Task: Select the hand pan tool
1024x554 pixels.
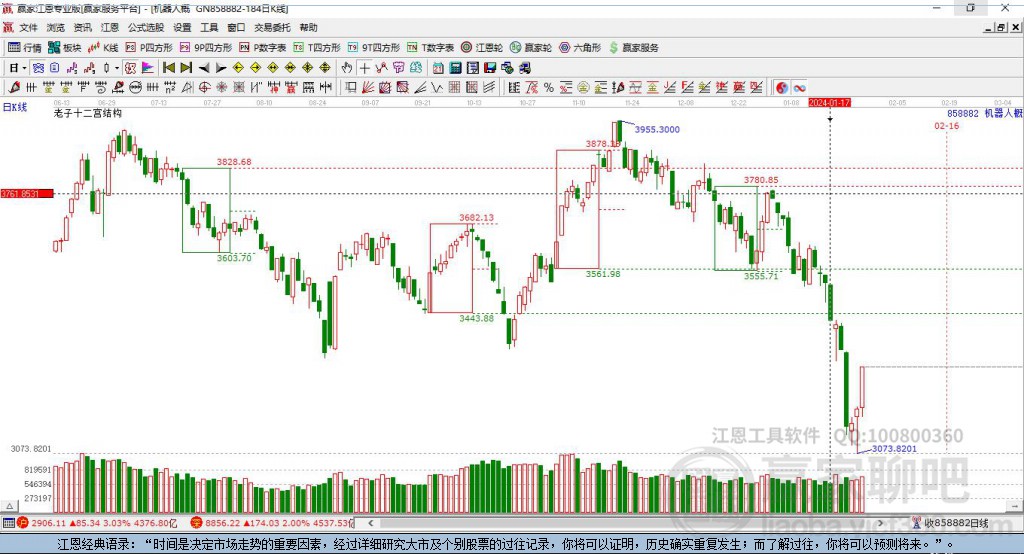Action: 347,68
